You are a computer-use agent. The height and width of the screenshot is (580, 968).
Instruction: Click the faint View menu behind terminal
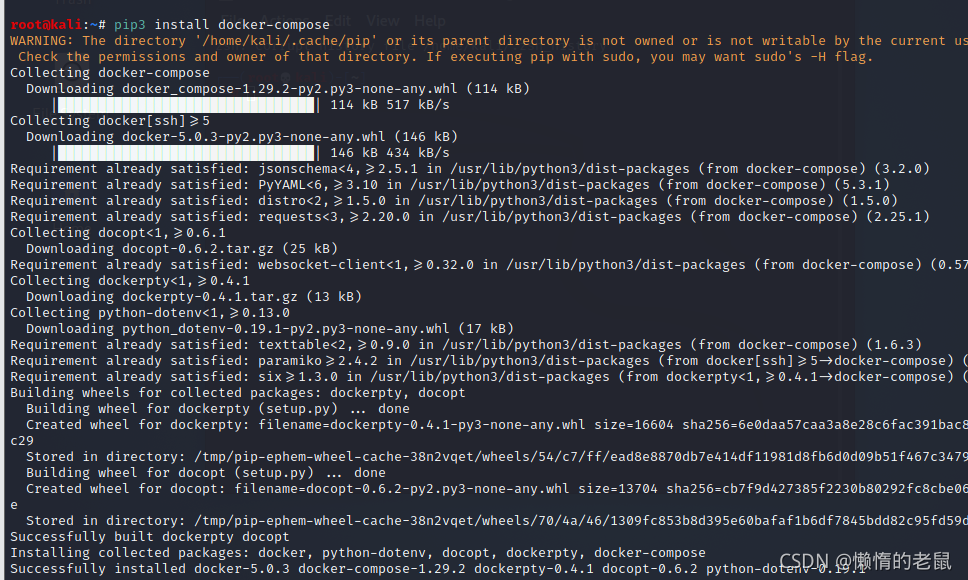(x=383, y=21)
